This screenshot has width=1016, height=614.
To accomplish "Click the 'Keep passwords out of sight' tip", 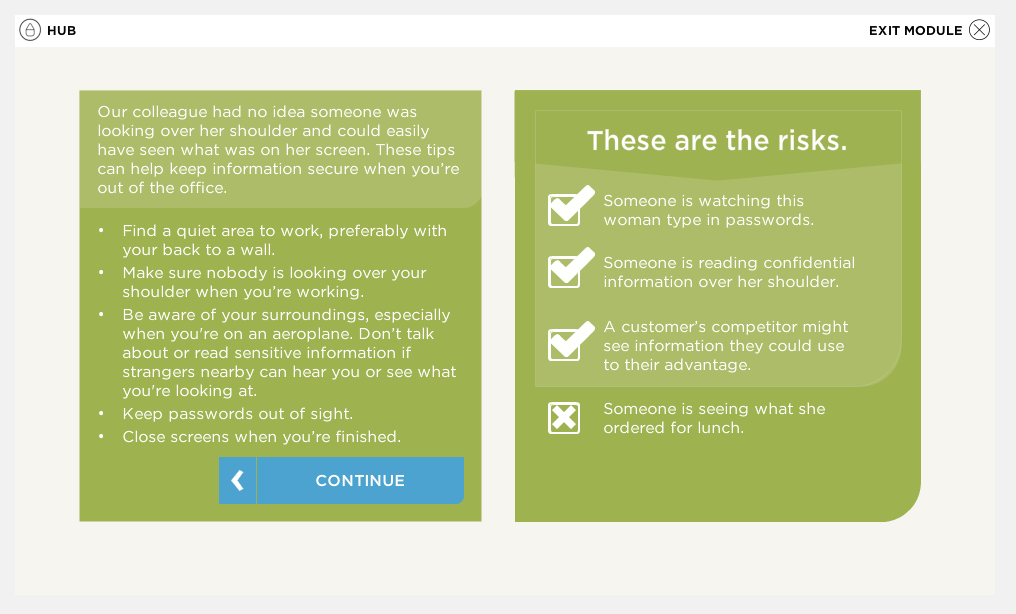I will (237, 413).
